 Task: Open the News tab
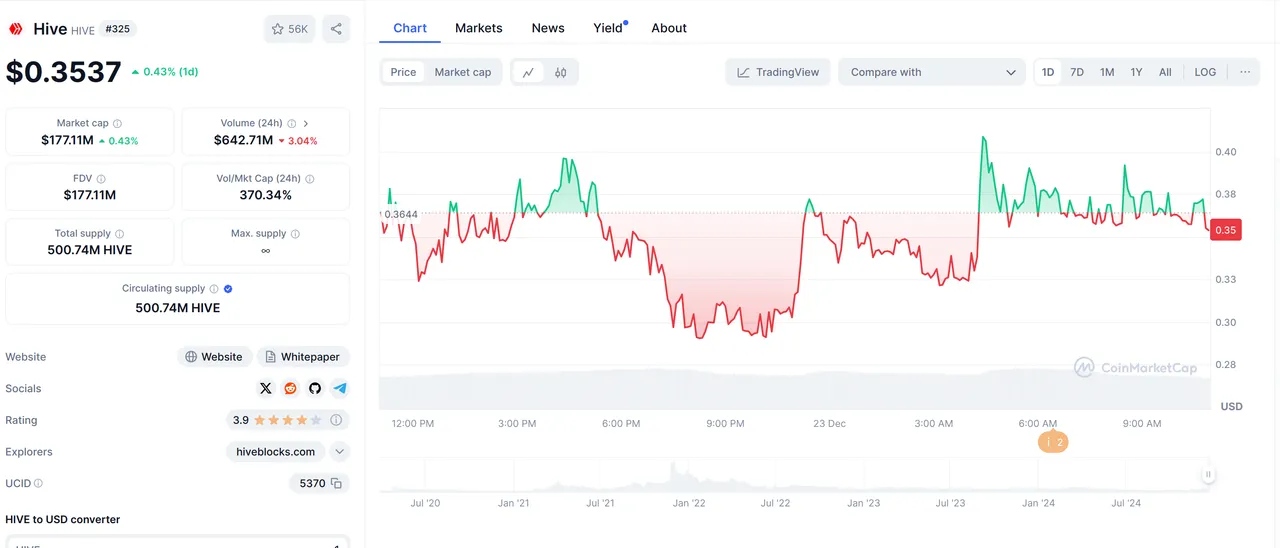548,28
